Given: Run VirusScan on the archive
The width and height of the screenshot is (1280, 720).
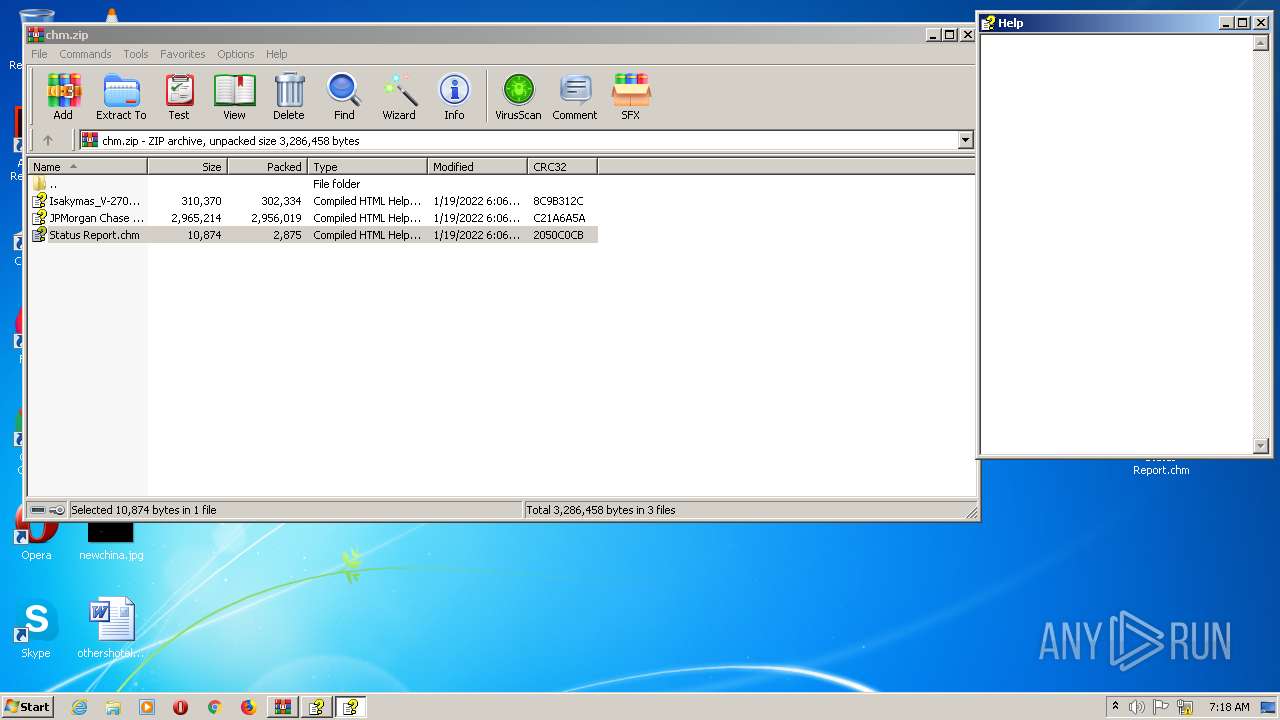Looking at the screenshot, I should point(518,97).
